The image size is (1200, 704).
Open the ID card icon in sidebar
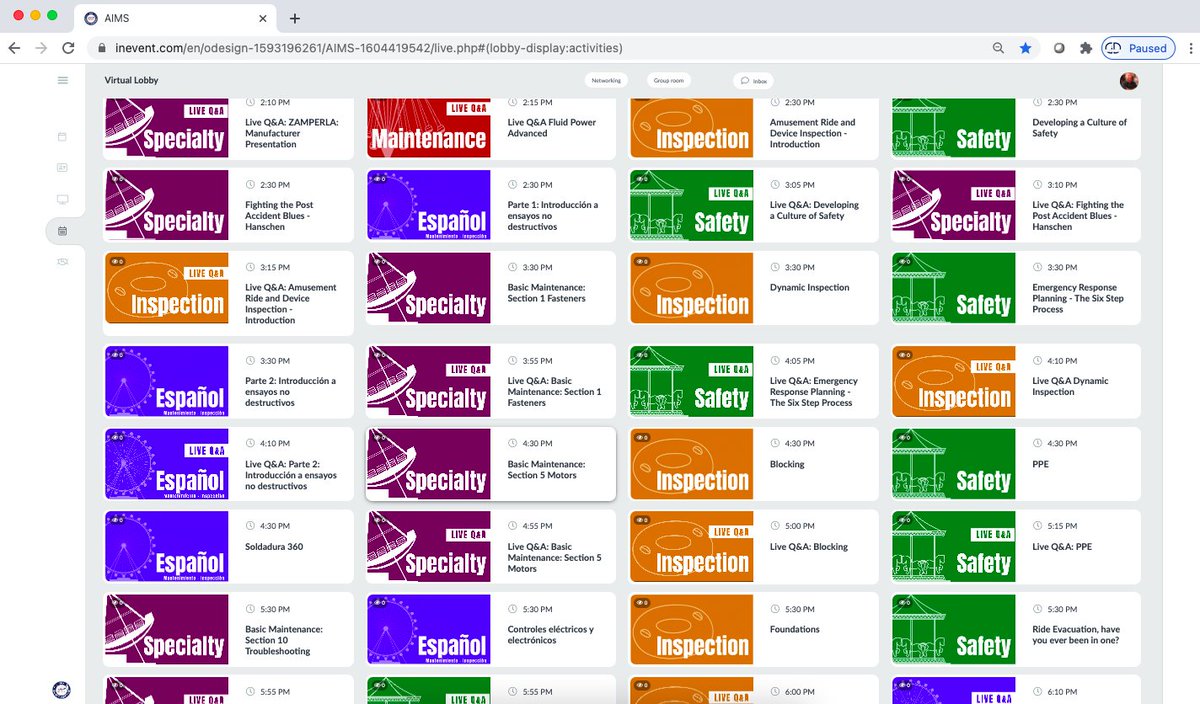tap(62, 168)
